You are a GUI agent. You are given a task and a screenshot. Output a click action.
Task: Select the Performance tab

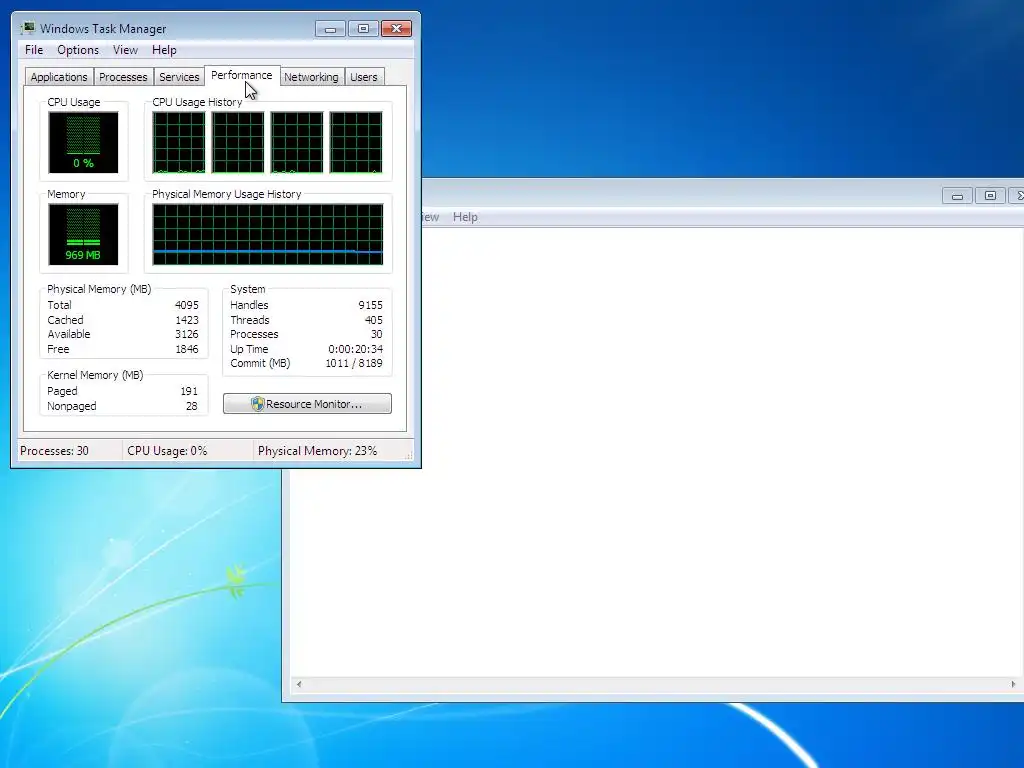tap(242, 75)
